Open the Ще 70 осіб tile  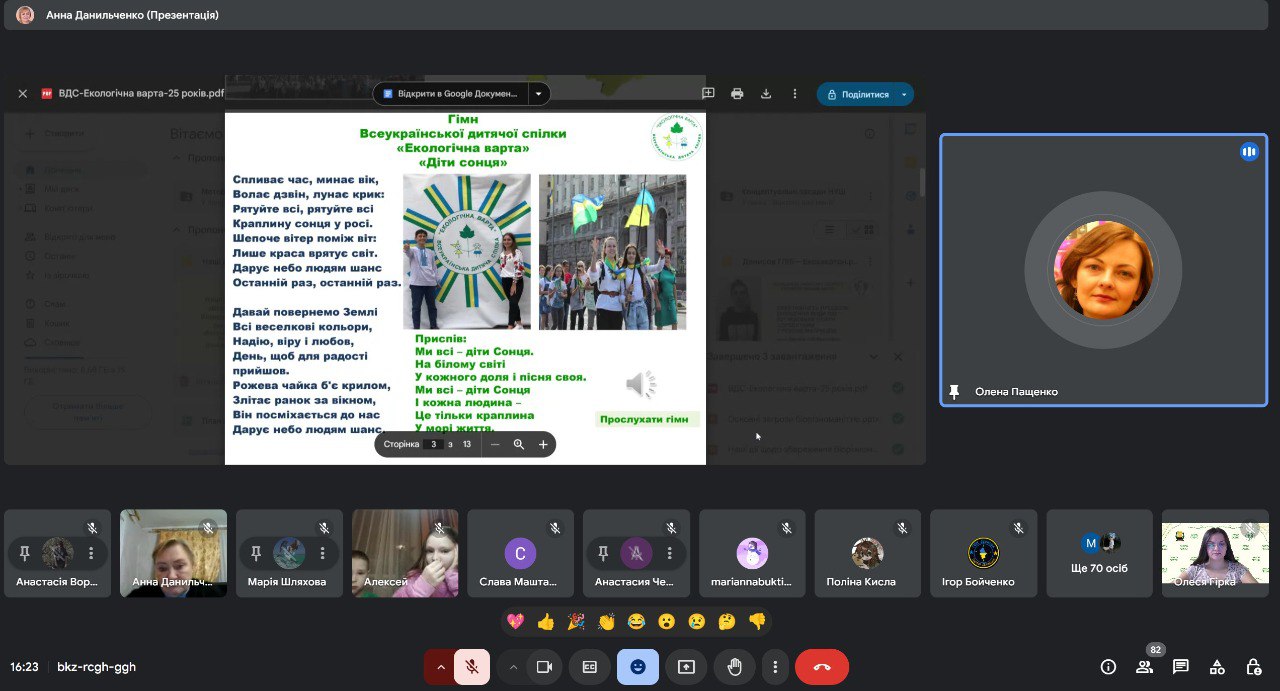click(x=1099, y=554)
